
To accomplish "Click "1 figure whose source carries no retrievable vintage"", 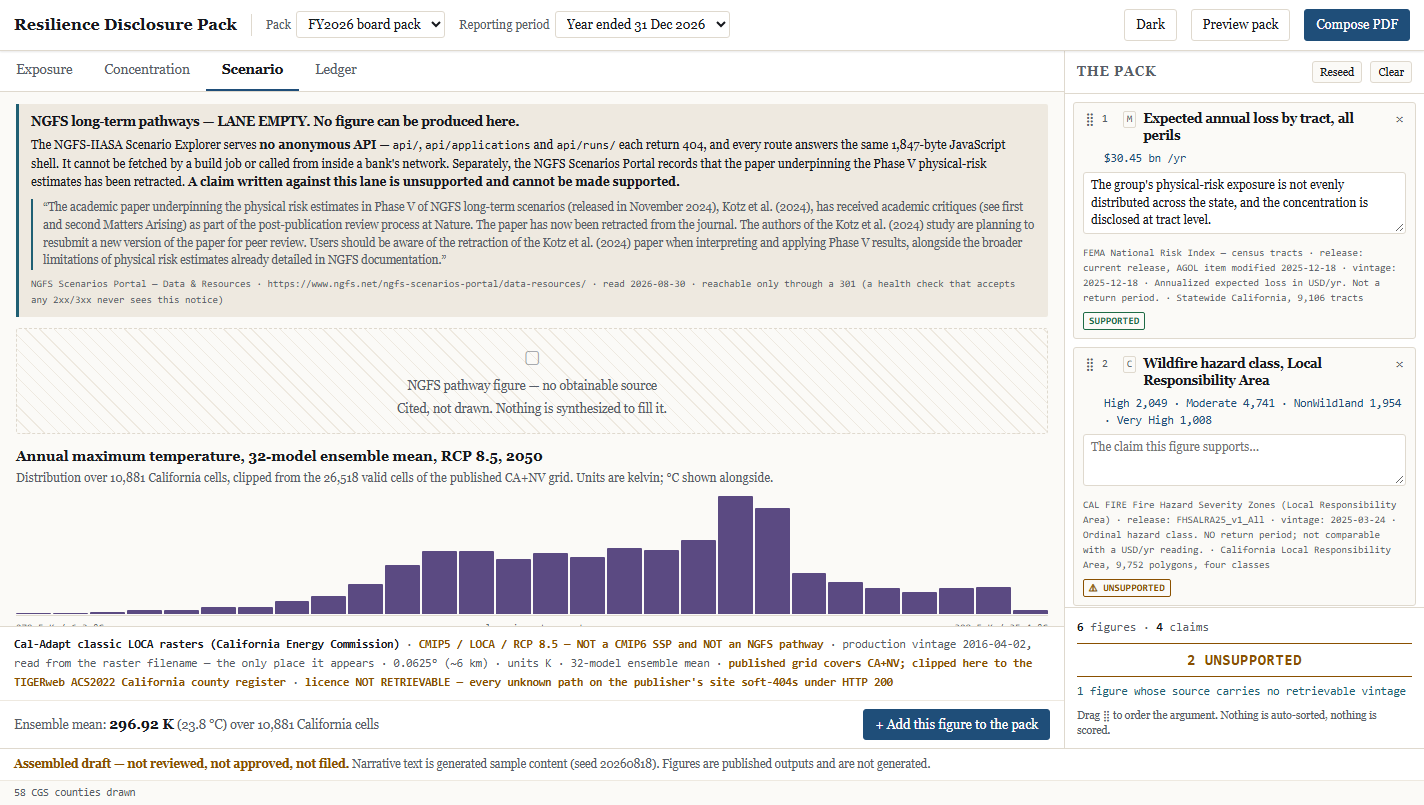I will (1241, 691).
